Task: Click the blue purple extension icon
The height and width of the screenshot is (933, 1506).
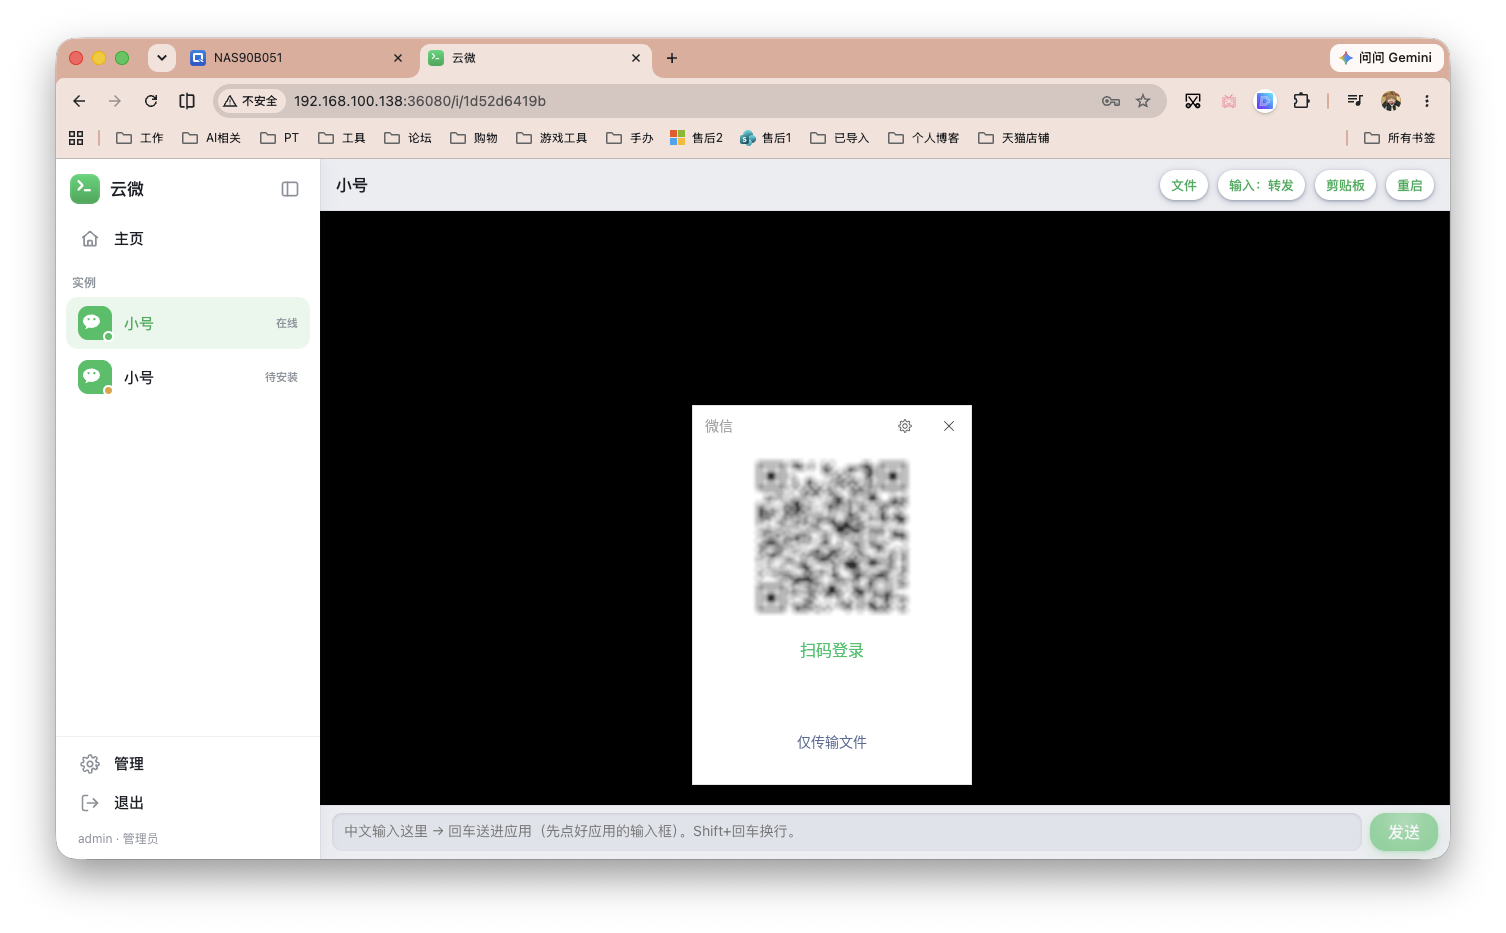Action: 1265,101
